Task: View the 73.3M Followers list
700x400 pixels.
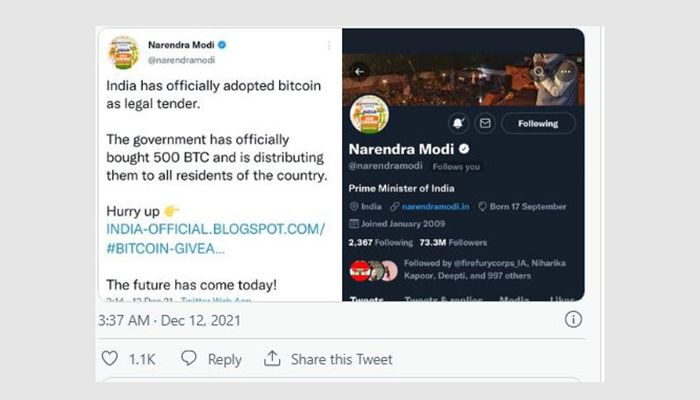Action: tap(453, 242)
